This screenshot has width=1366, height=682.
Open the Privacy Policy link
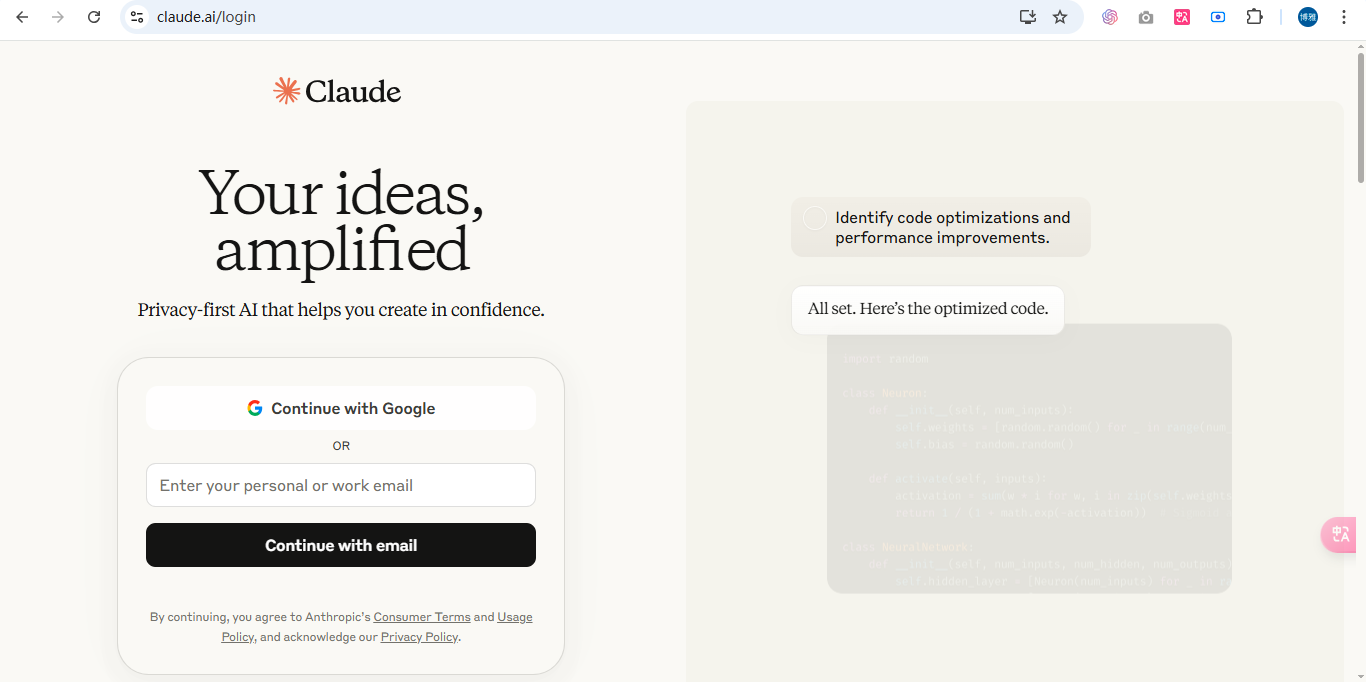419,637
